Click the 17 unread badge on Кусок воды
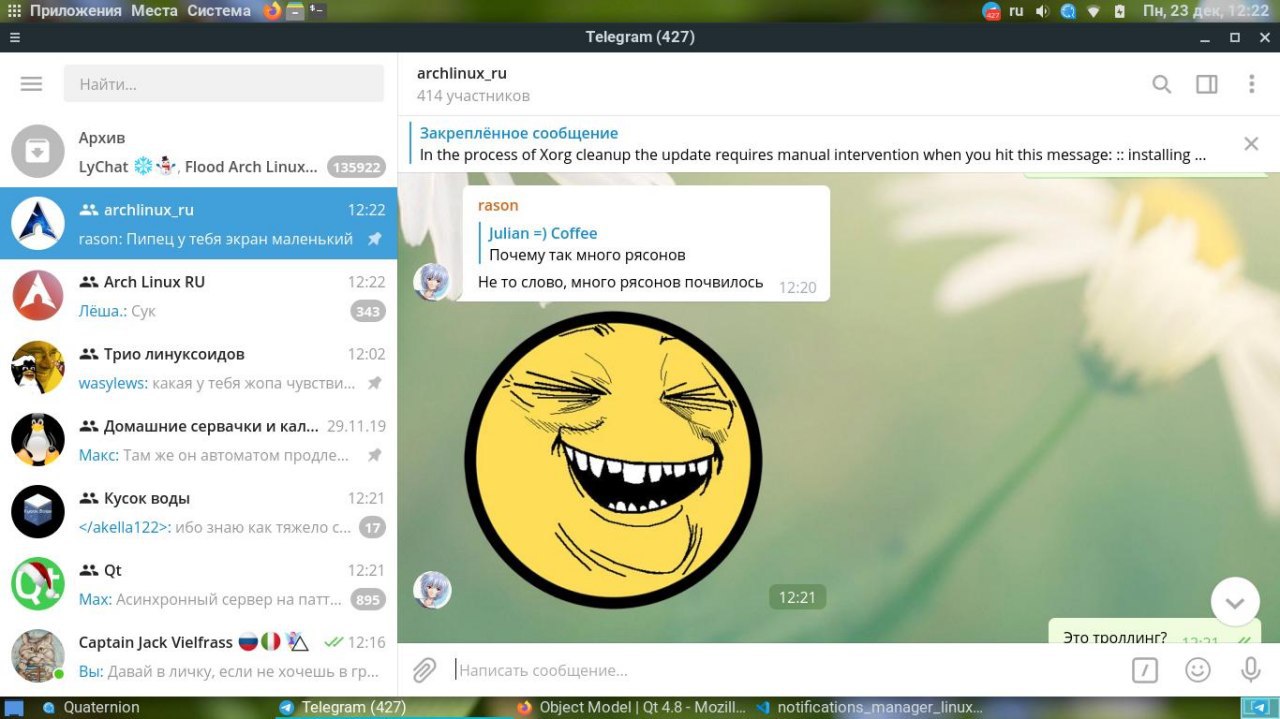This screenshot has width=1280, height=719. [372, 527]
